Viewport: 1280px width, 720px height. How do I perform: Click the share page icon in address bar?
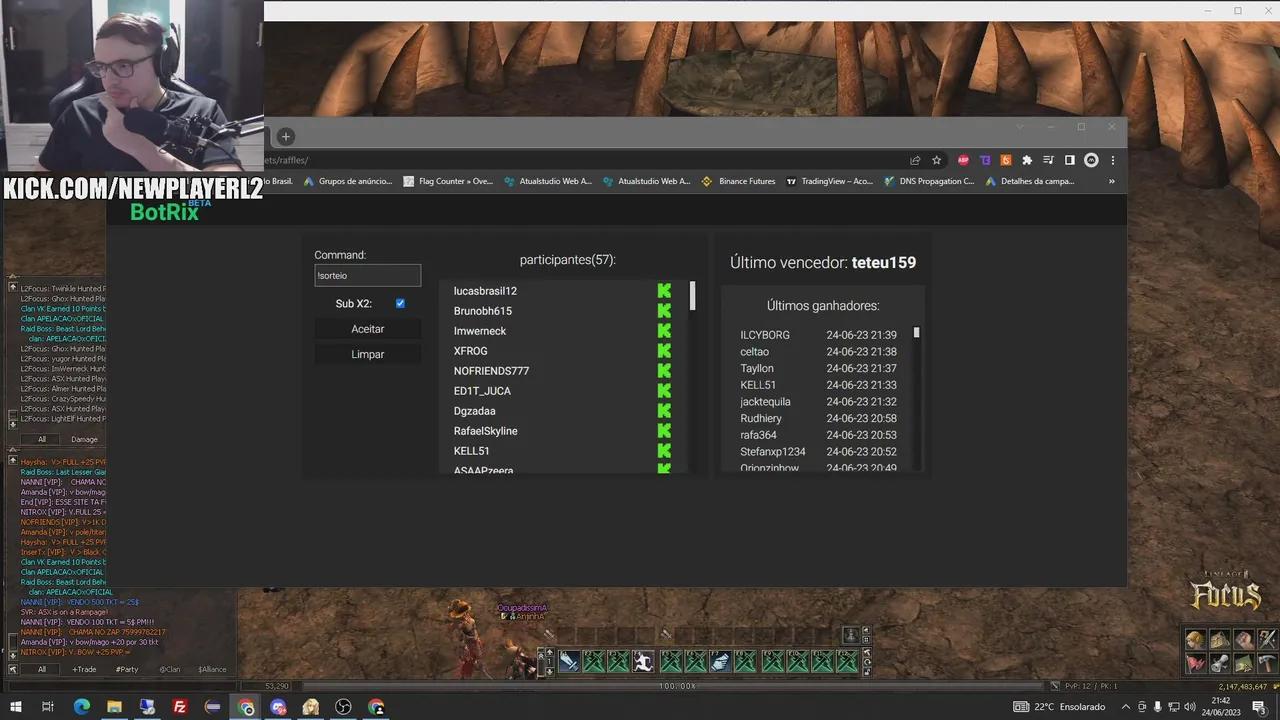point(915,160)
